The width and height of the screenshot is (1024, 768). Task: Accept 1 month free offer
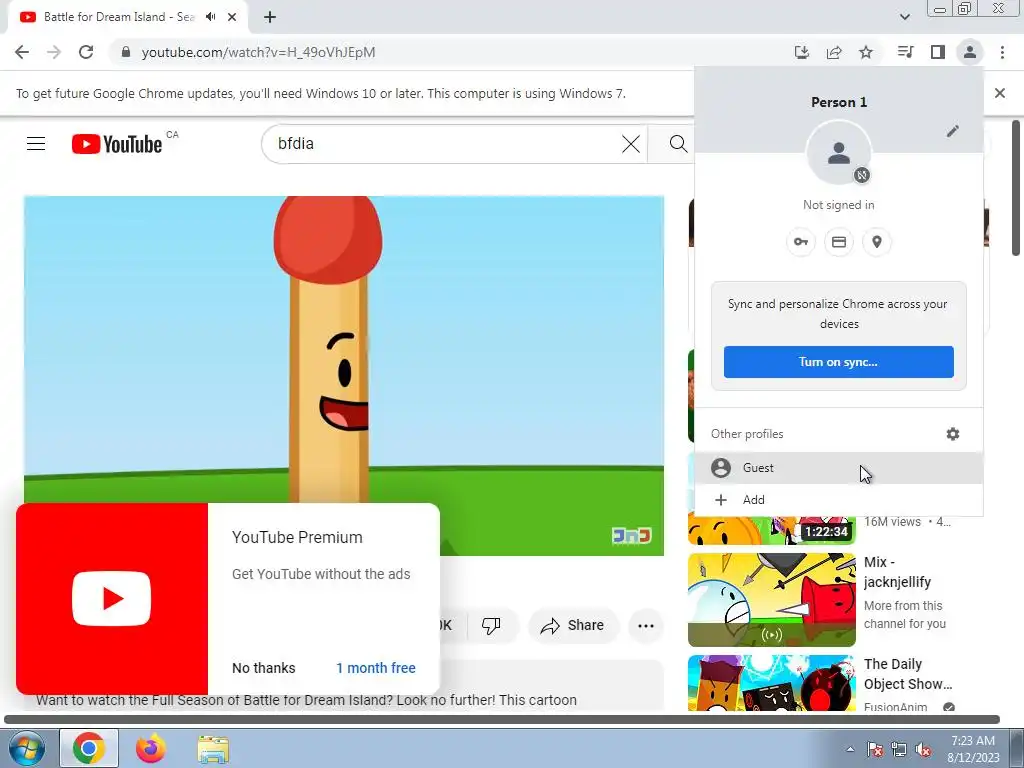pyautogui.click(x=376, y=668)
